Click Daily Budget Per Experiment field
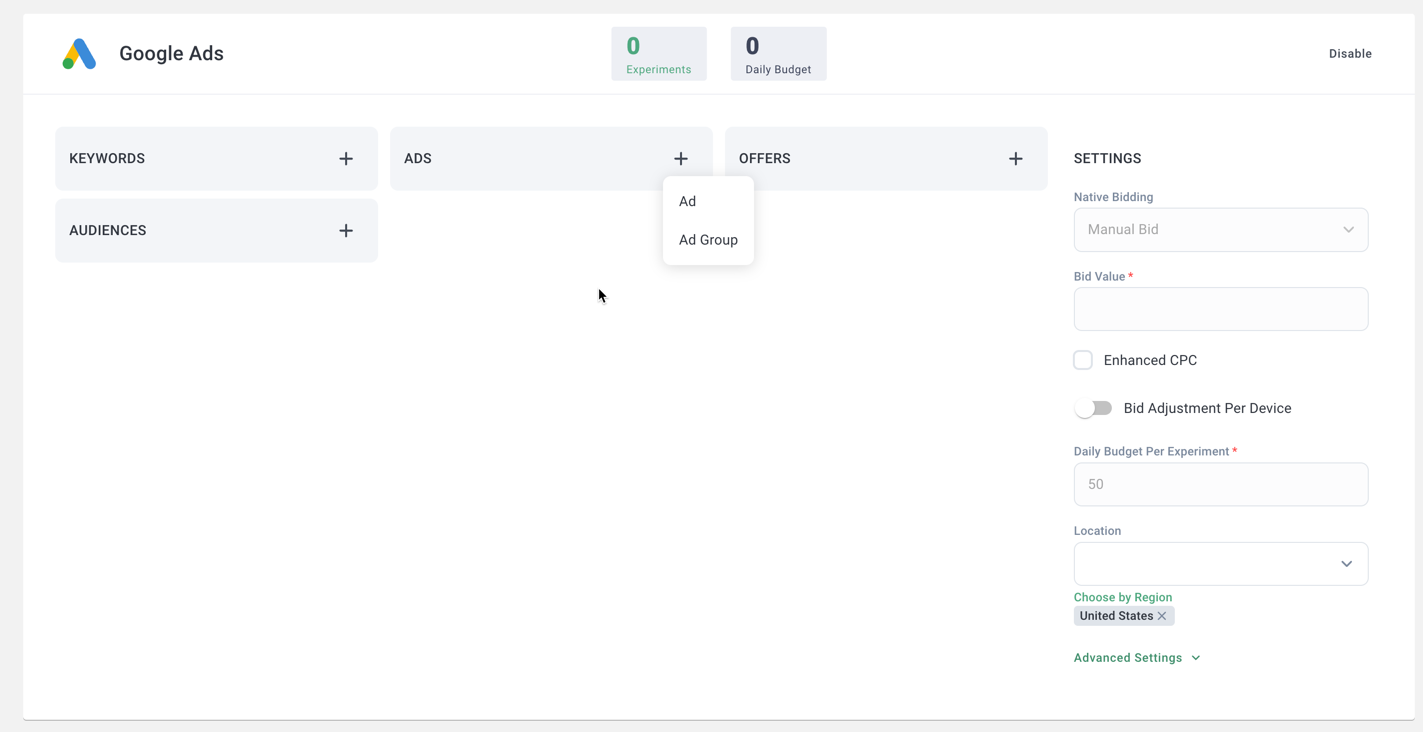This screenshot has height=732, width=1423. click(x=1220, y=484)
